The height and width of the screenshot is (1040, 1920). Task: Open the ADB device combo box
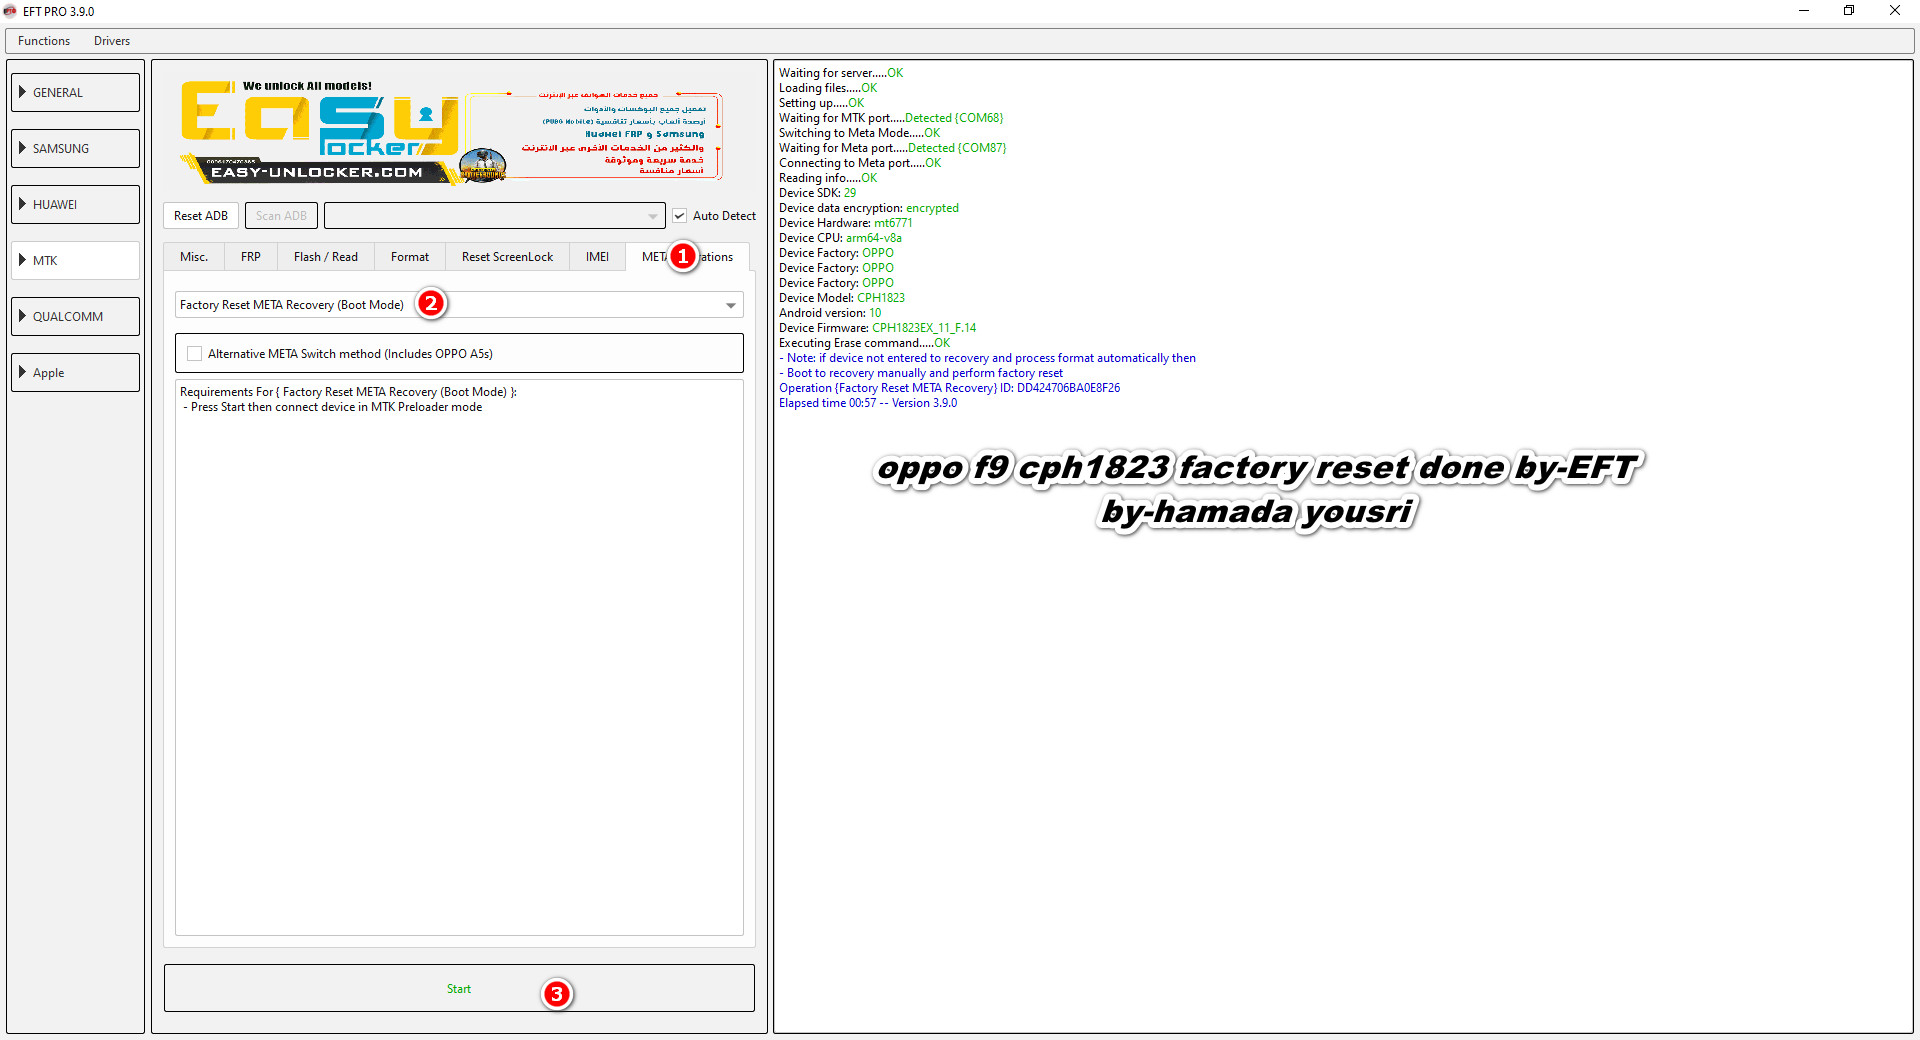click(494, 216)
